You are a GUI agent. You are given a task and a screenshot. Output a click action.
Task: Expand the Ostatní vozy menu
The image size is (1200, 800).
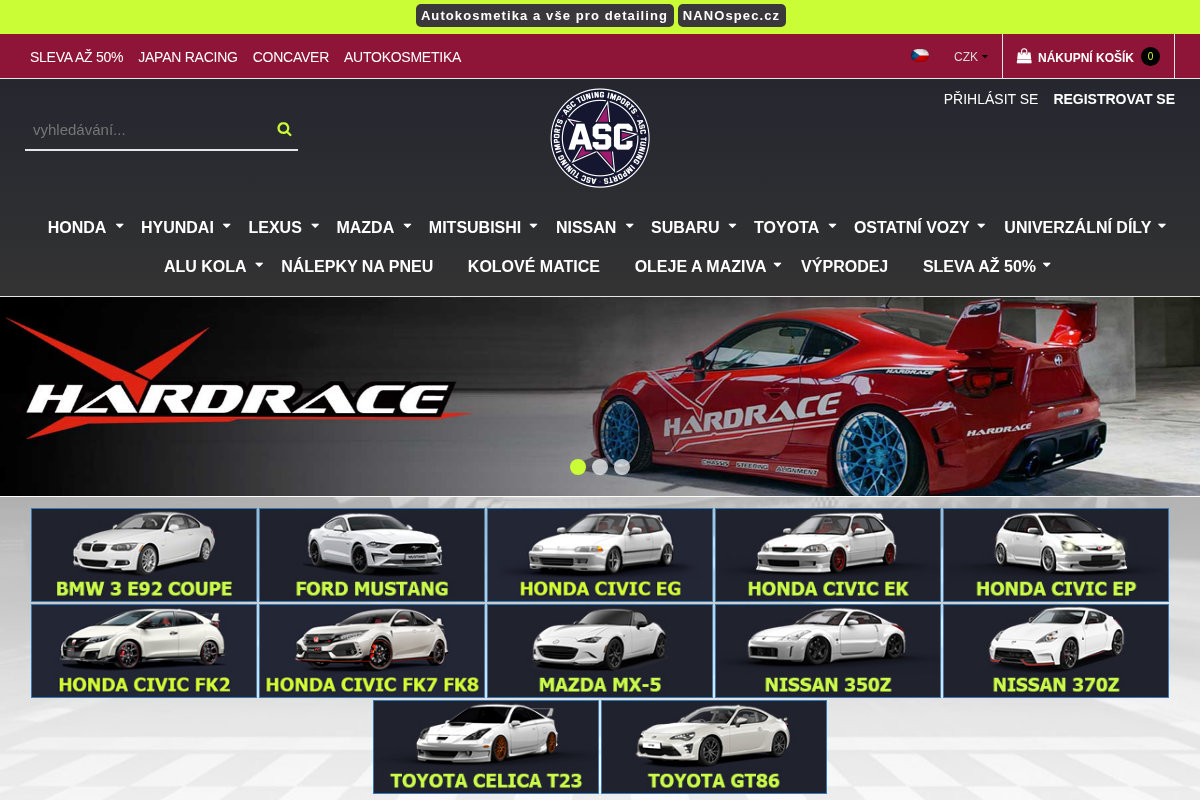pos(920,227)
